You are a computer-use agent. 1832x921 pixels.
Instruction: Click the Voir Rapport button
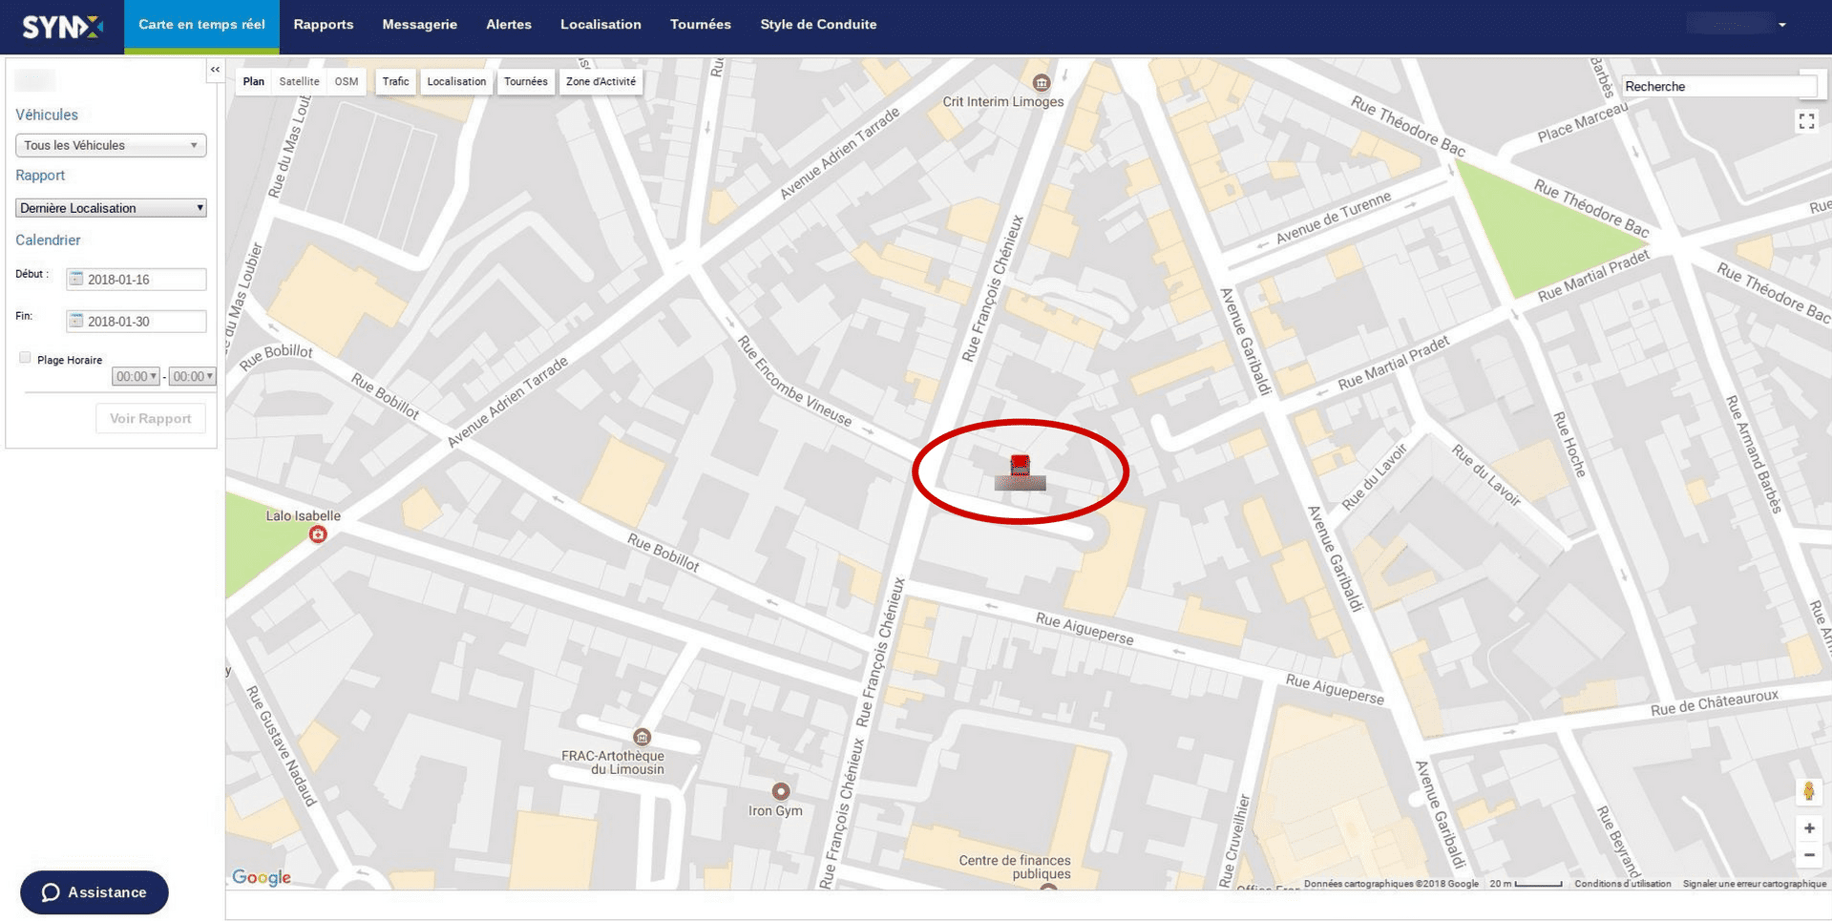[150, 418]
